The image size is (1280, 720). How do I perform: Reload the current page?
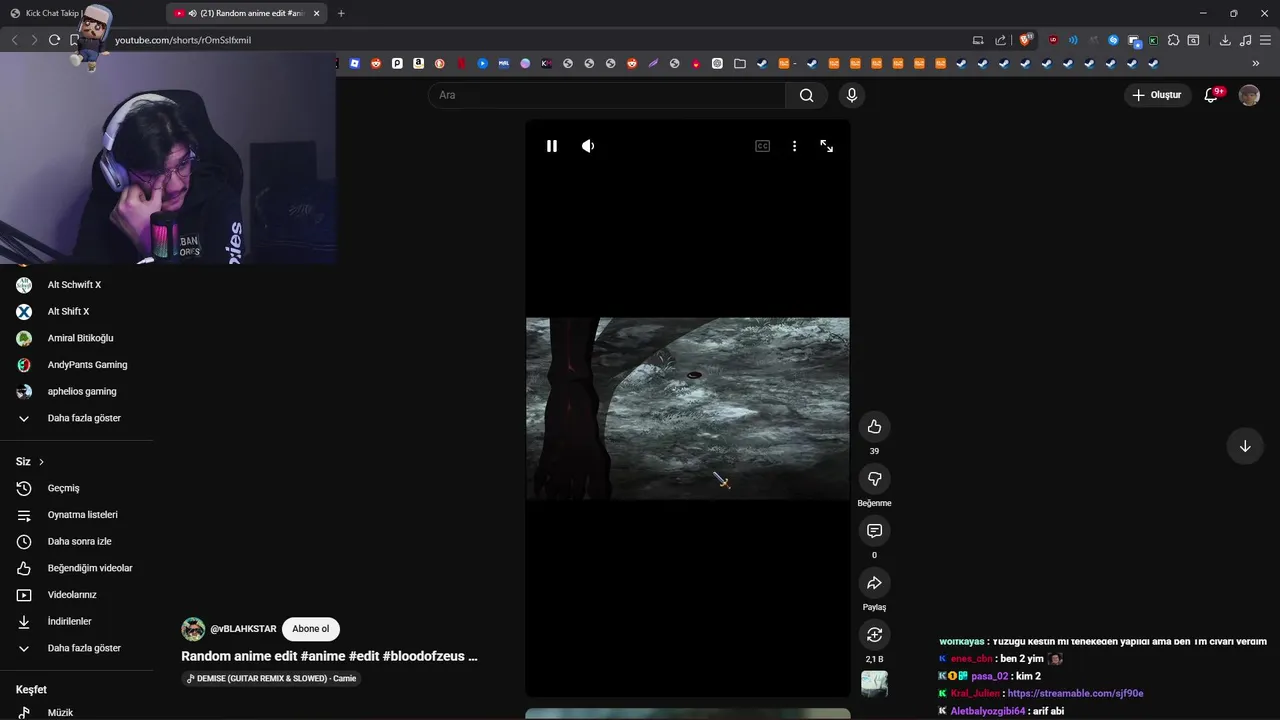(54, 40)
